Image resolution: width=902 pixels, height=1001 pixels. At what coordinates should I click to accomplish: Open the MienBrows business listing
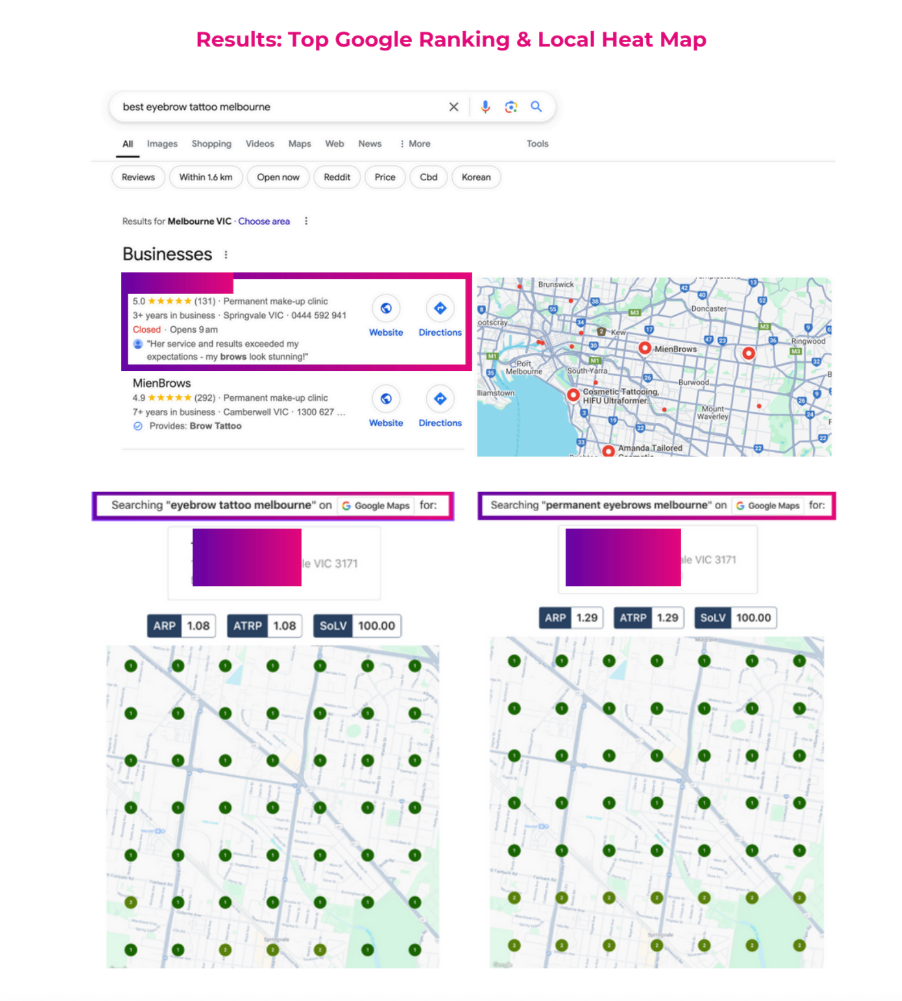[x=162, y=383]
